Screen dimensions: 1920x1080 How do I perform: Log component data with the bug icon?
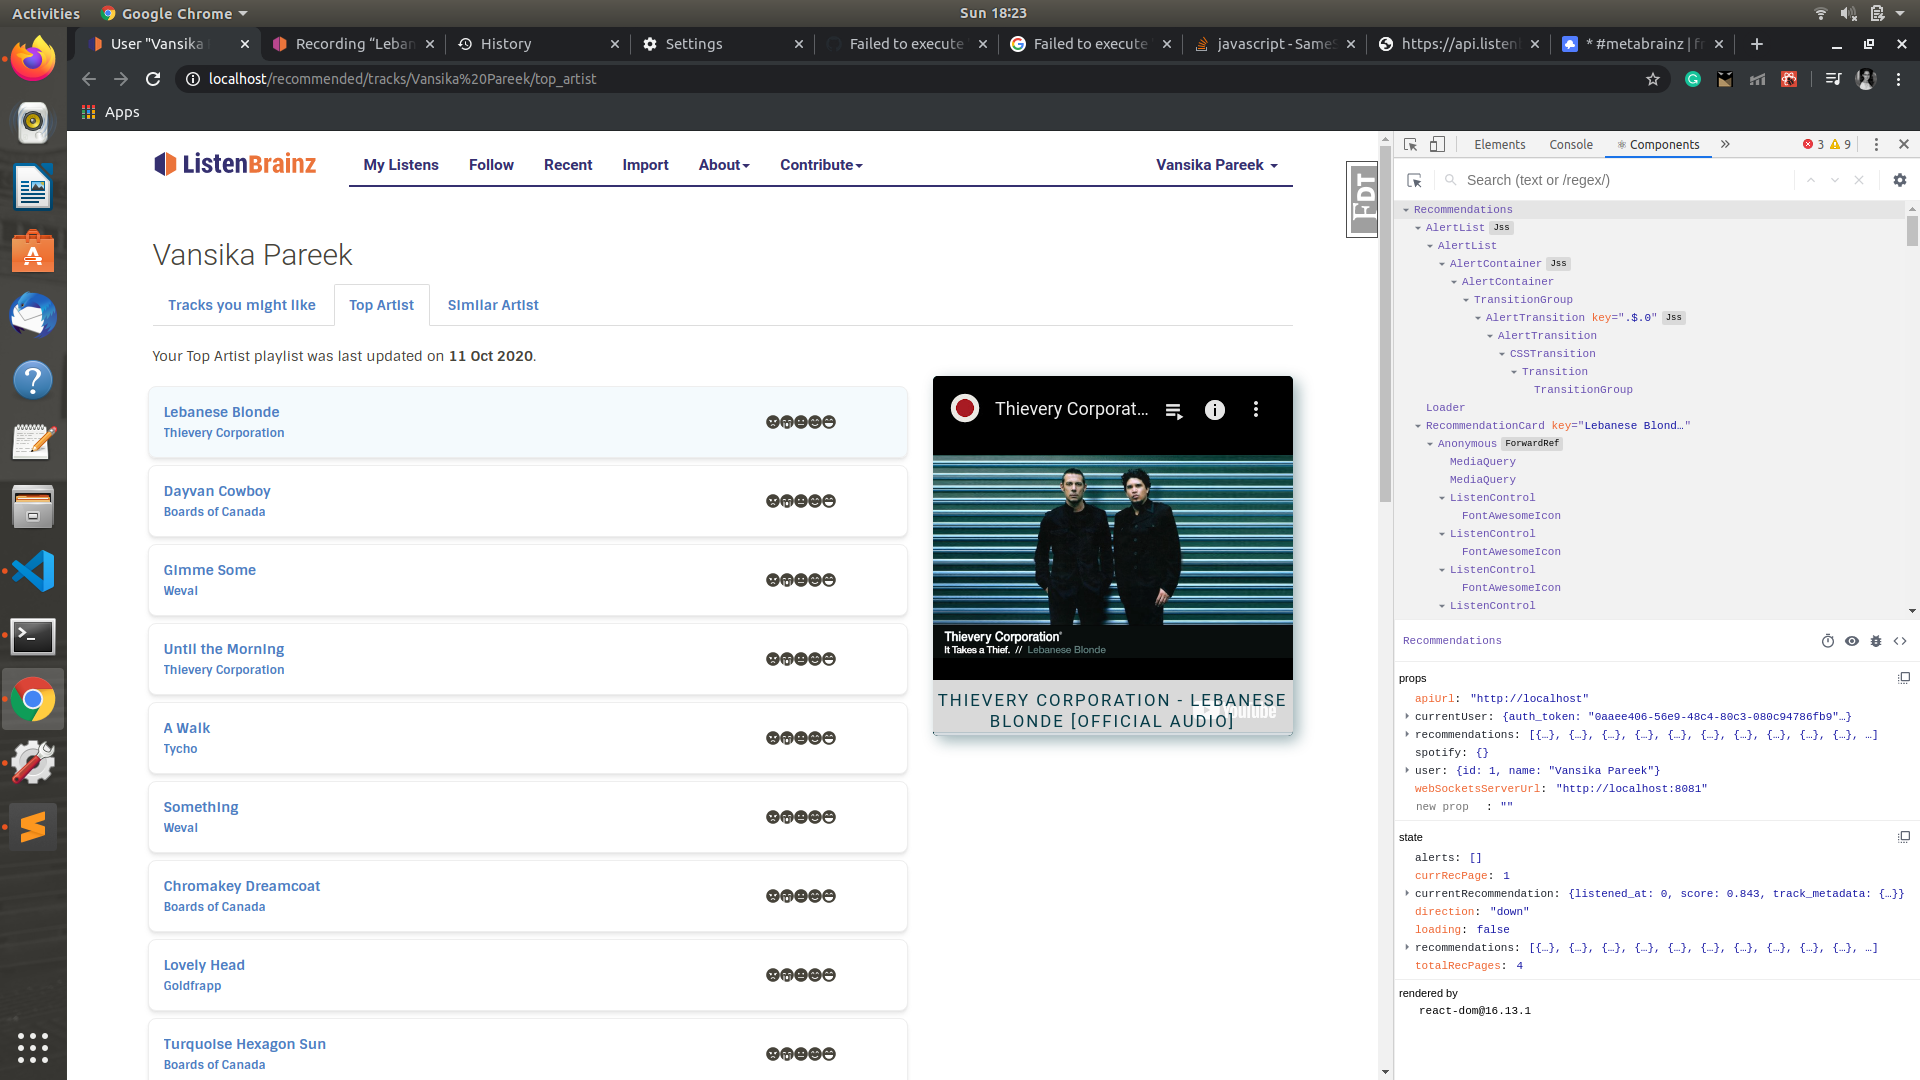coord(1876,641)
